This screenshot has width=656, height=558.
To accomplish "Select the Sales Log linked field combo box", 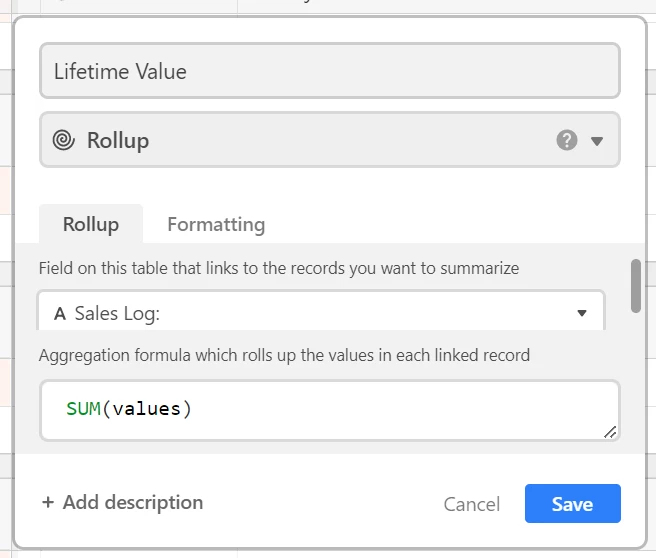I will click(321, 311).
